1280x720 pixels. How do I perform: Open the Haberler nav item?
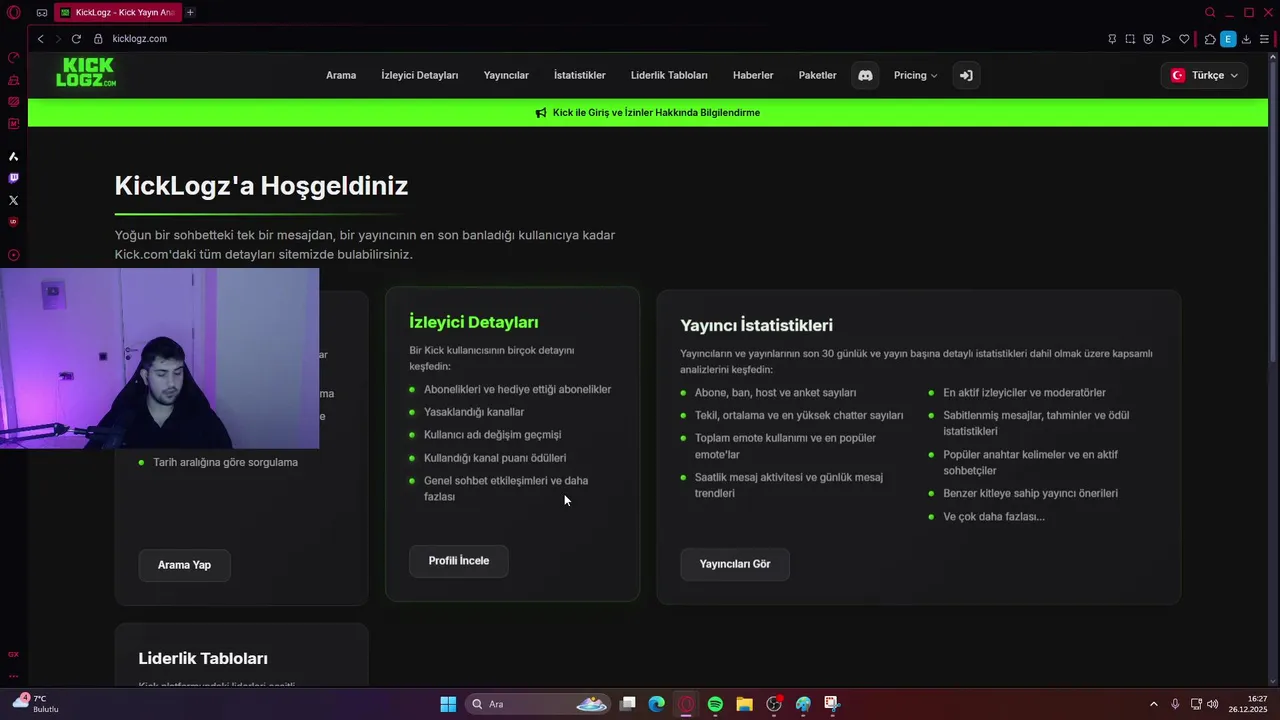coord(753,75)
